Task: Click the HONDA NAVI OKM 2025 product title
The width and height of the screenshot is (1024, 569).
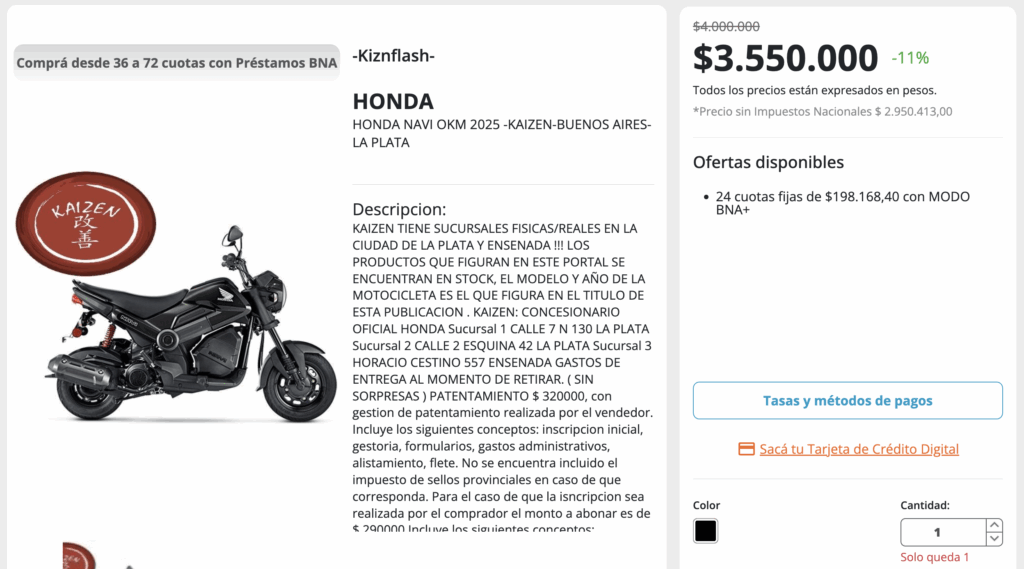Action: click(501, 134)
